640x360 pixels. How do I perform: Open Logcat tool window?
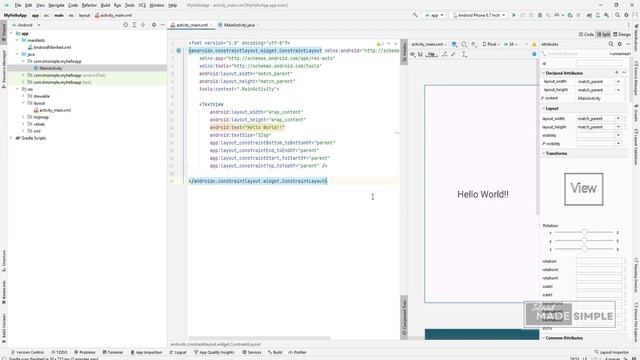pos(178,352)
